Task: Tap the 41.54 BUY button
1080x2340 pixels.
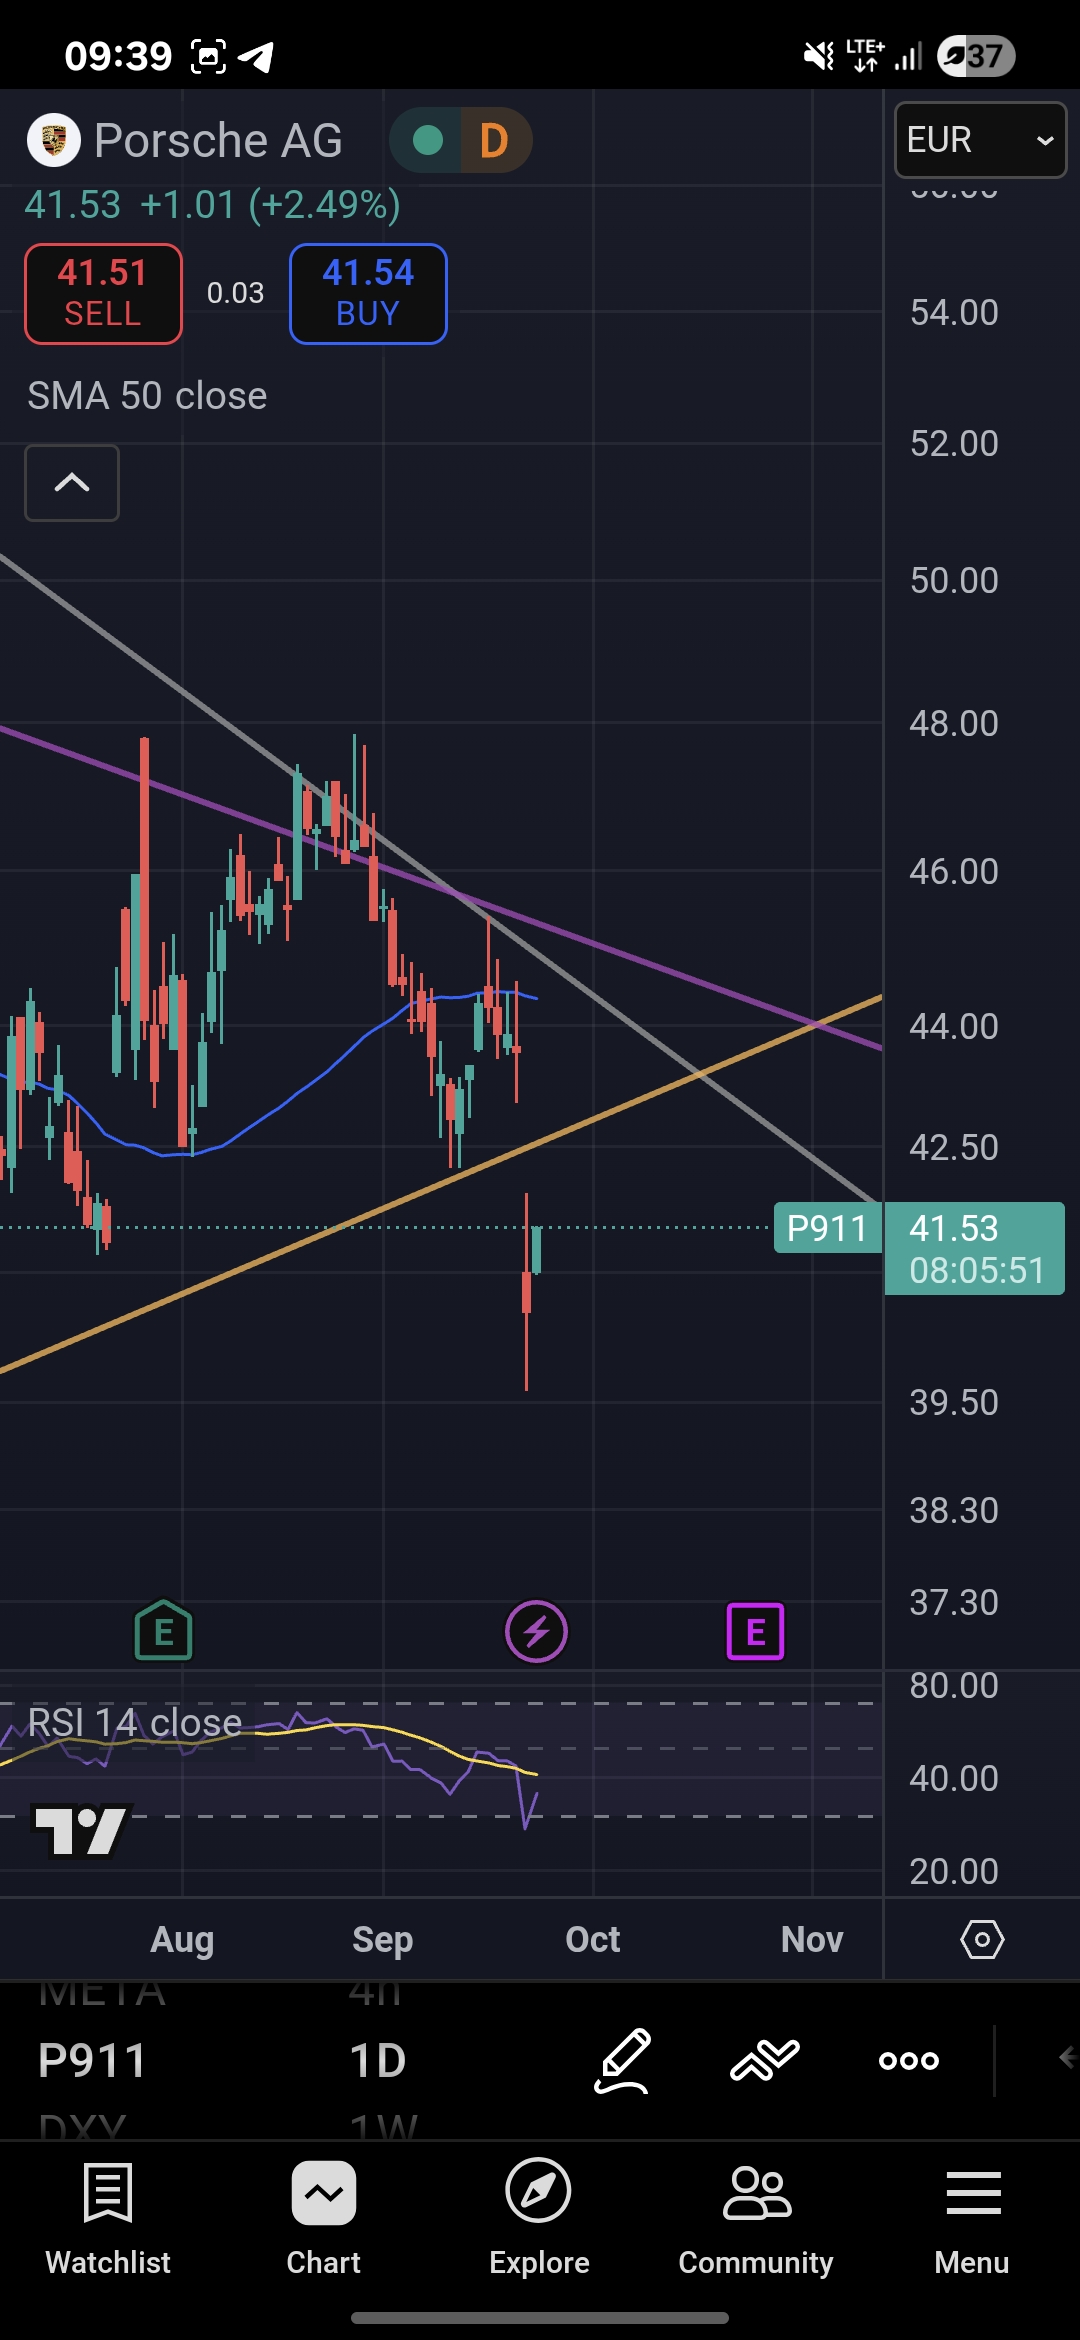Action: click(x=368, y=294)
